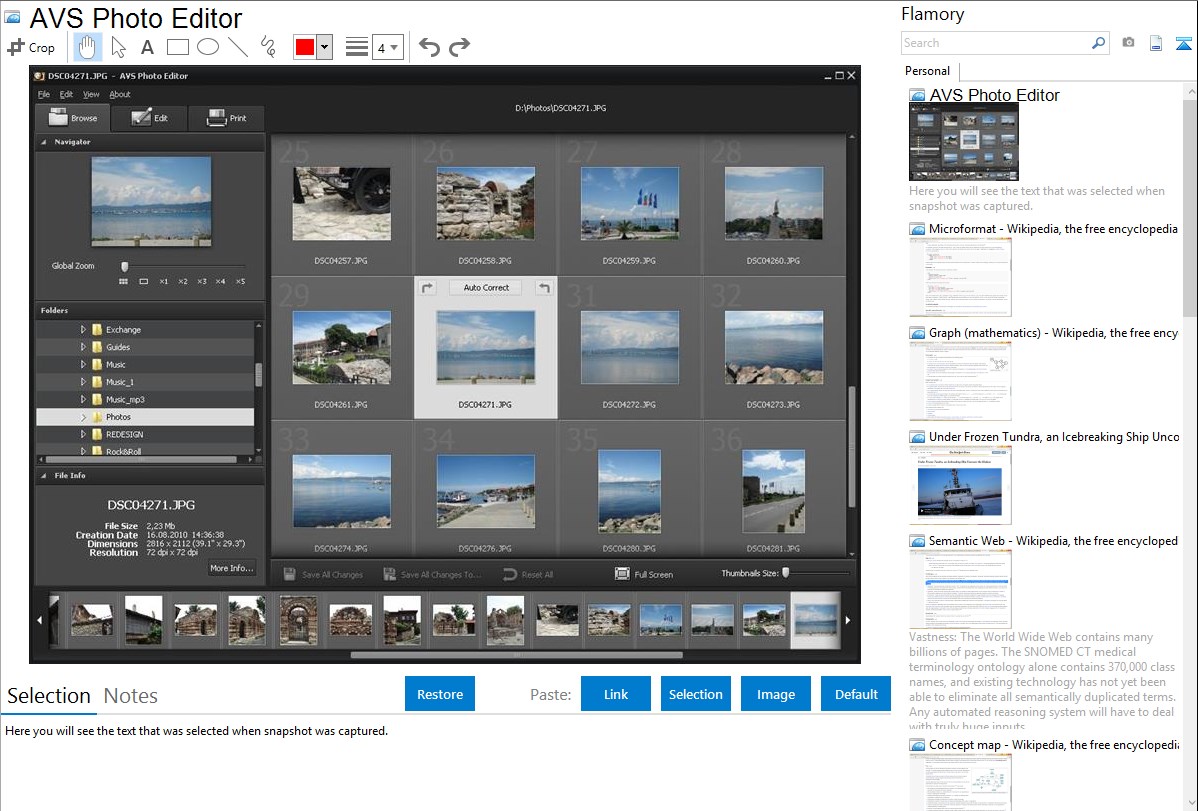Undo the last annotation
1198x811 pixels.
coord(429,47)
